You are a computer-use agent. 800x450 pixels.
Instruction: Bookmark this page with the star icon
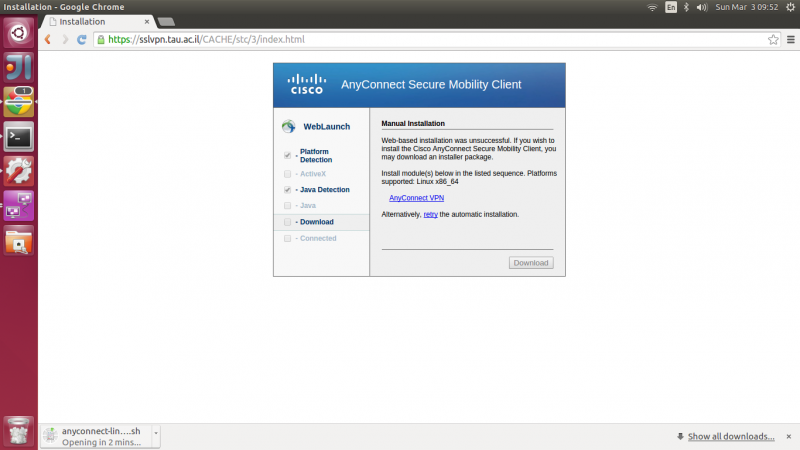[x=773, y=40]
